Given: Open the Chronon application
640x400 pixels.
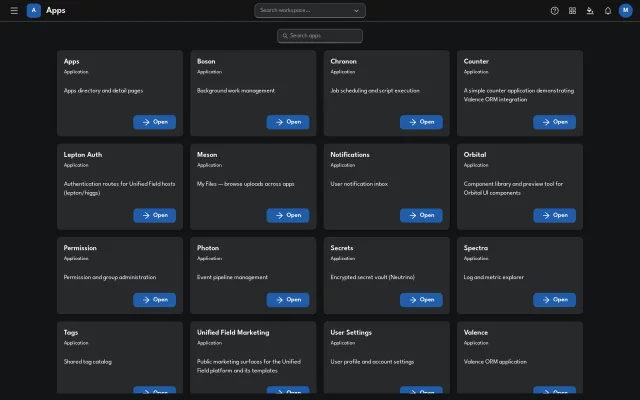Looking at the screenshot, I should click(x=421, y=122).
